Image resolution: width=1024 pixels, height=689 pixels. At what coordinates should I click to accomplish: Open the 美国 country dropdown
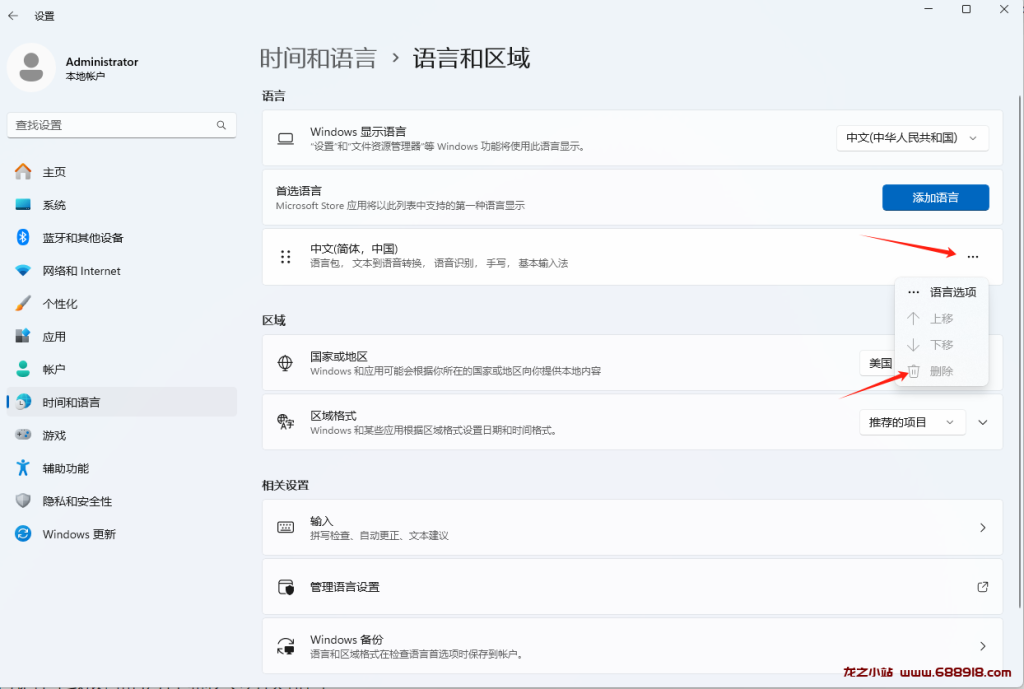(877, 363)
